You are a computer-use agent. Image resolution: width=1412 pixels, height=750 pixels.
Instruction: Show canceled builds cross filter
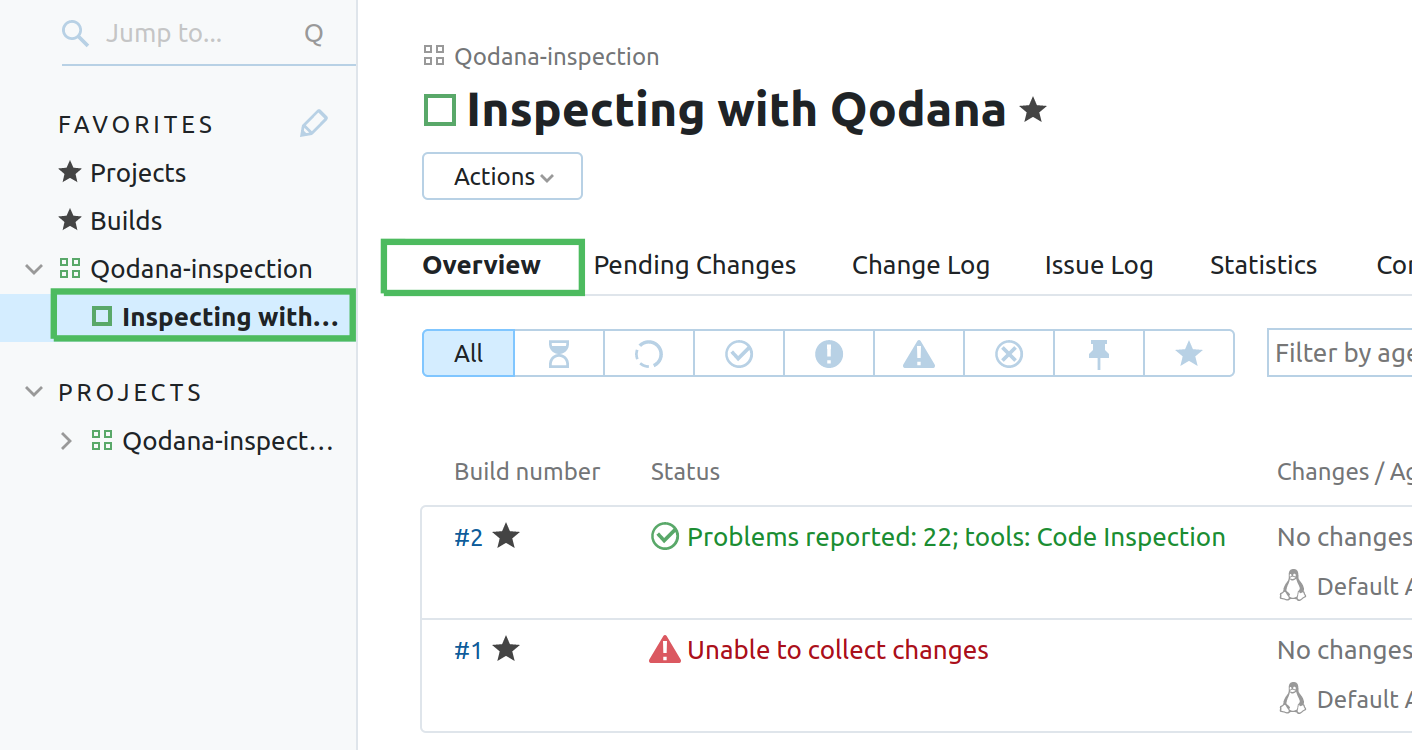click(x=1009, y=354)
